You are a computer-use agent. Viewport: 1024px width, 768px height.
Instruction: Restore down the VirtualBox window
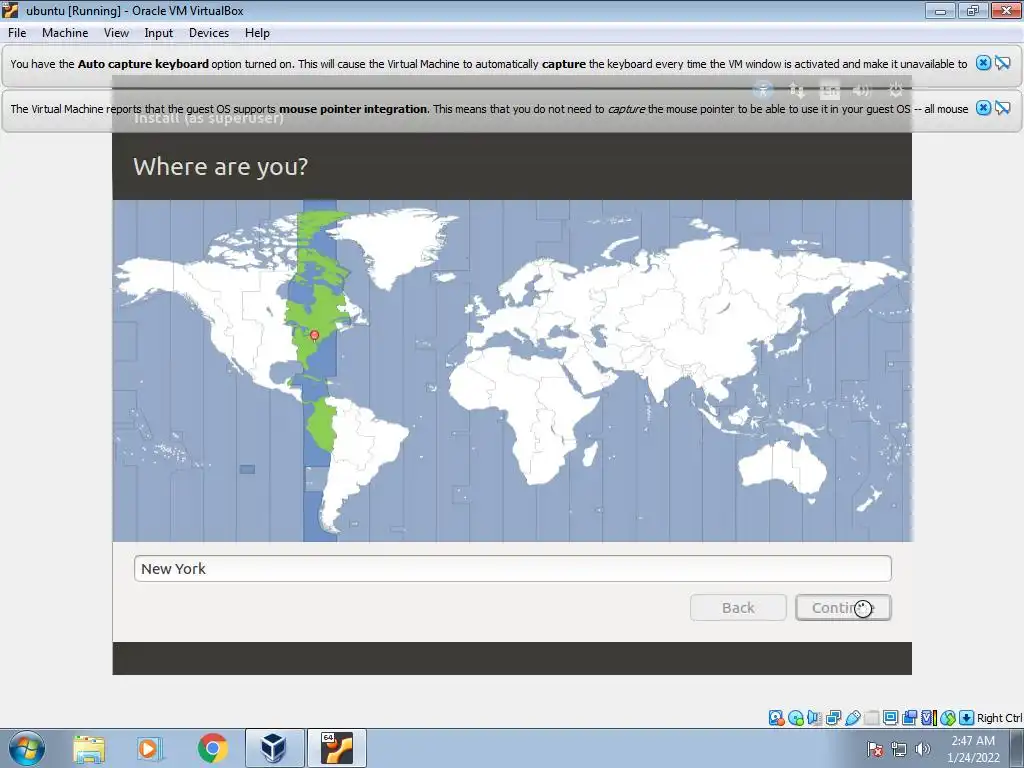[972, 10]
